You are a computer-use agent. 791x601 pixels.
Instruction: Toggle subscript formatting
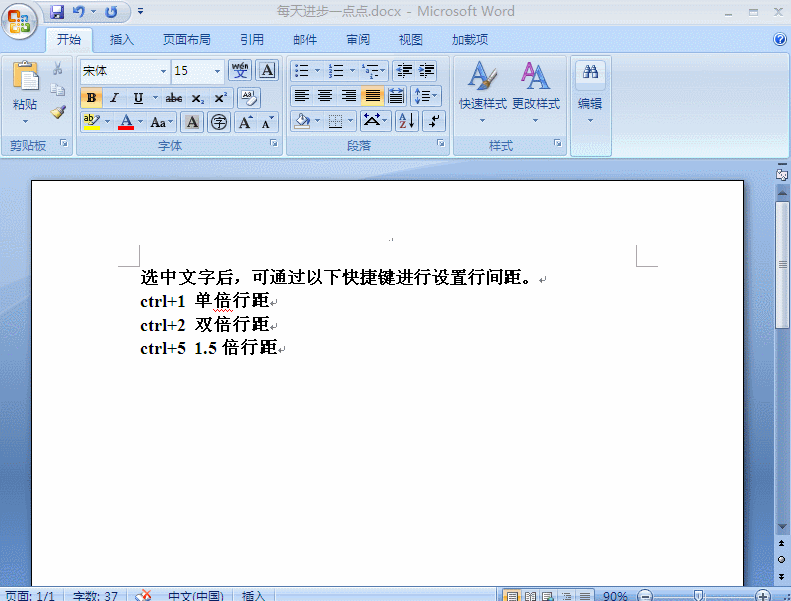197,97
